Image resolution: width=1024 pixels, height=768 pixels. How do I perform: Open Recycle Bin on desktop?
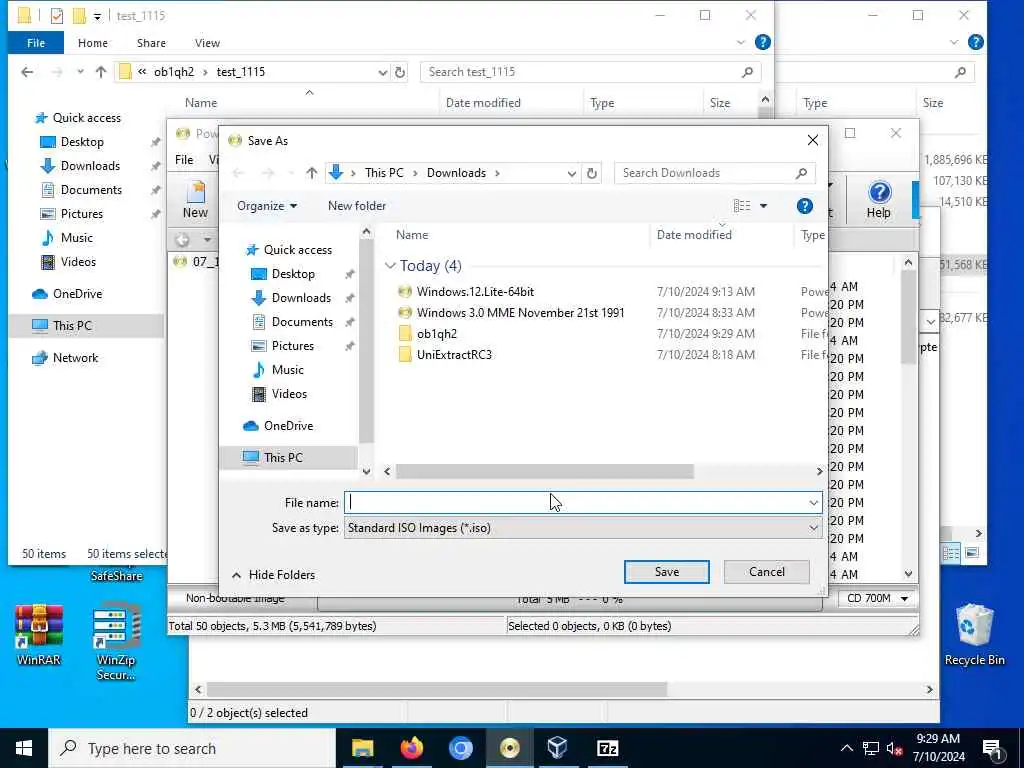coord(974,635)
